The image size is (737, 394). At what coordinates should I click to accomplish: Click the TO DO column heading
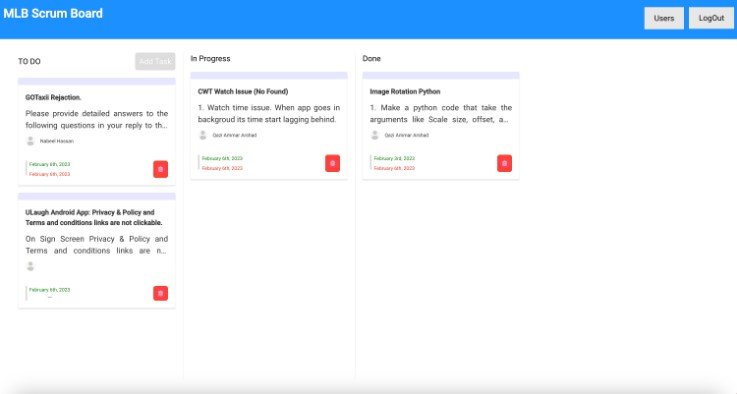point(29,61)
